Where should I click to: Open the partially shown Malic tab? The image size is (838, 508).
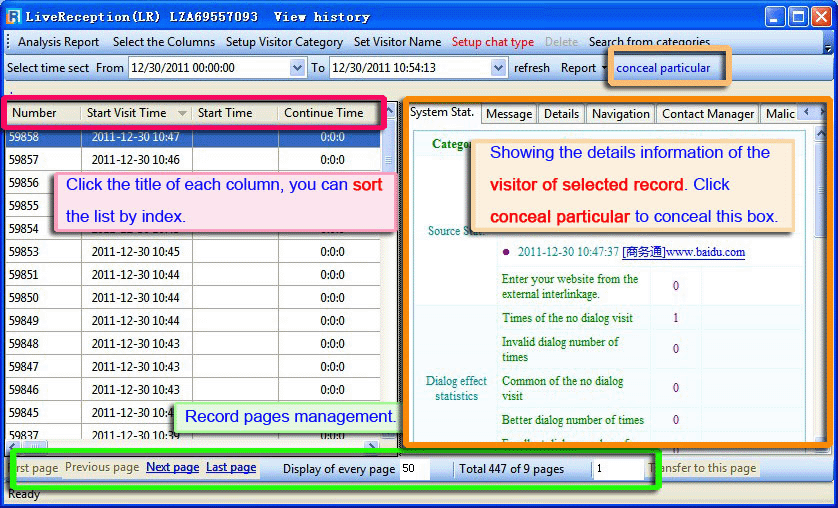[x=779, y=114]
